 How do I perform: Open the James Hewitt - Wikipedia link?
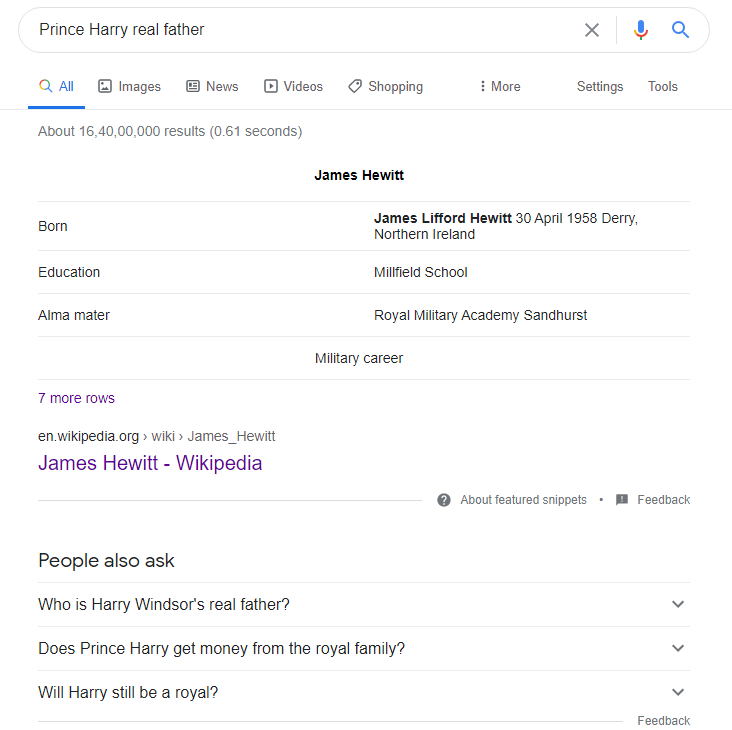click(150, 463)
